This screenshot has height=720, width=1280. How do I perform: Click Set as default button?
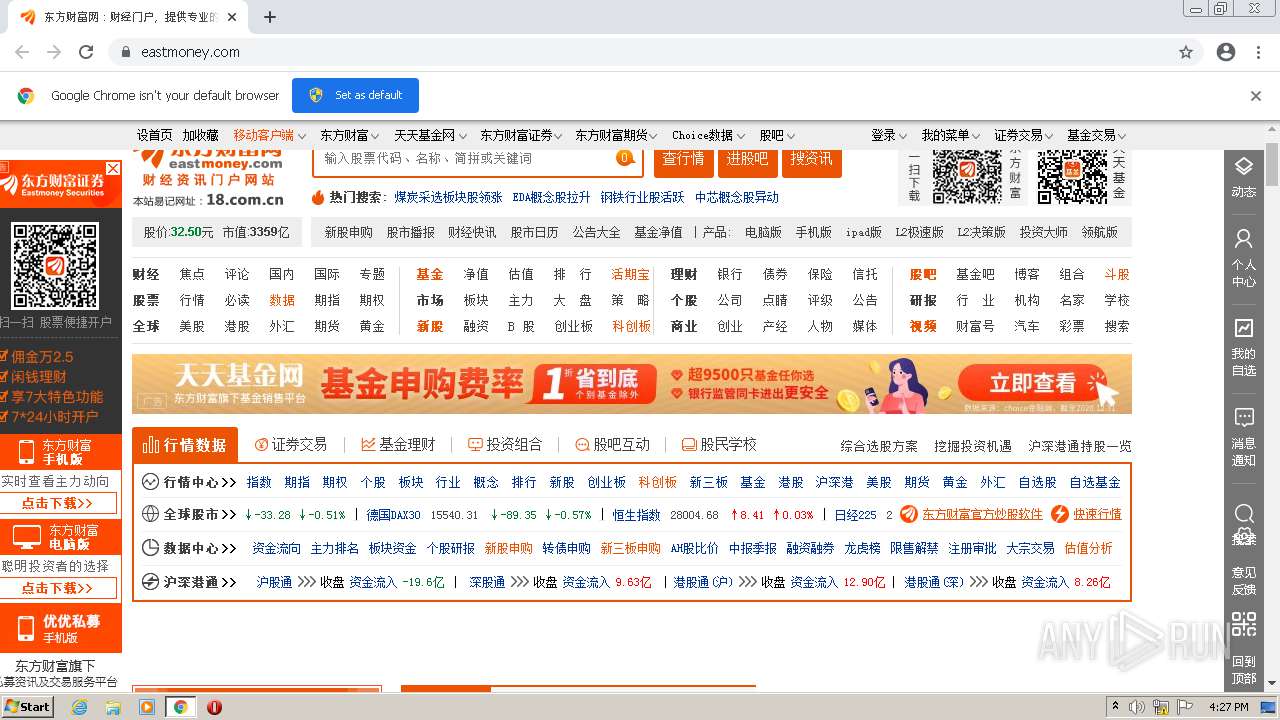tap(355, 95)
